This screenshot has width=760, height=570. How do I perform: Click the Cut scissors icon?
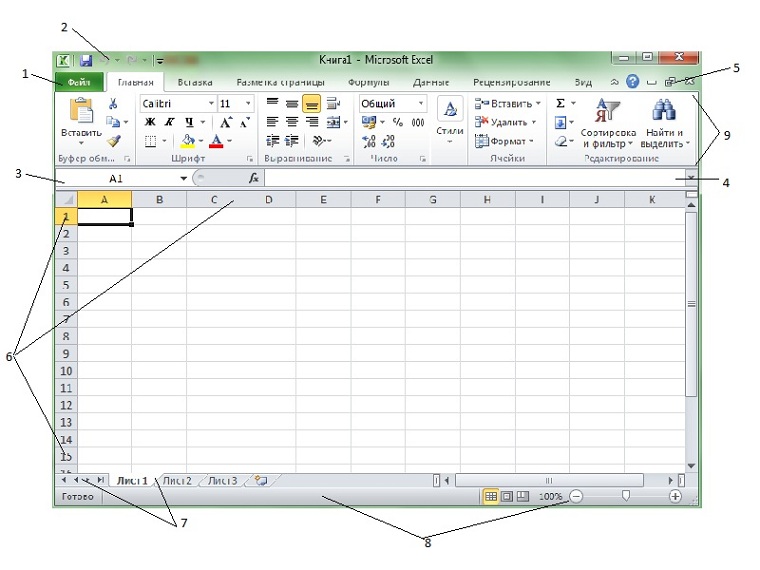pos(113,103)
